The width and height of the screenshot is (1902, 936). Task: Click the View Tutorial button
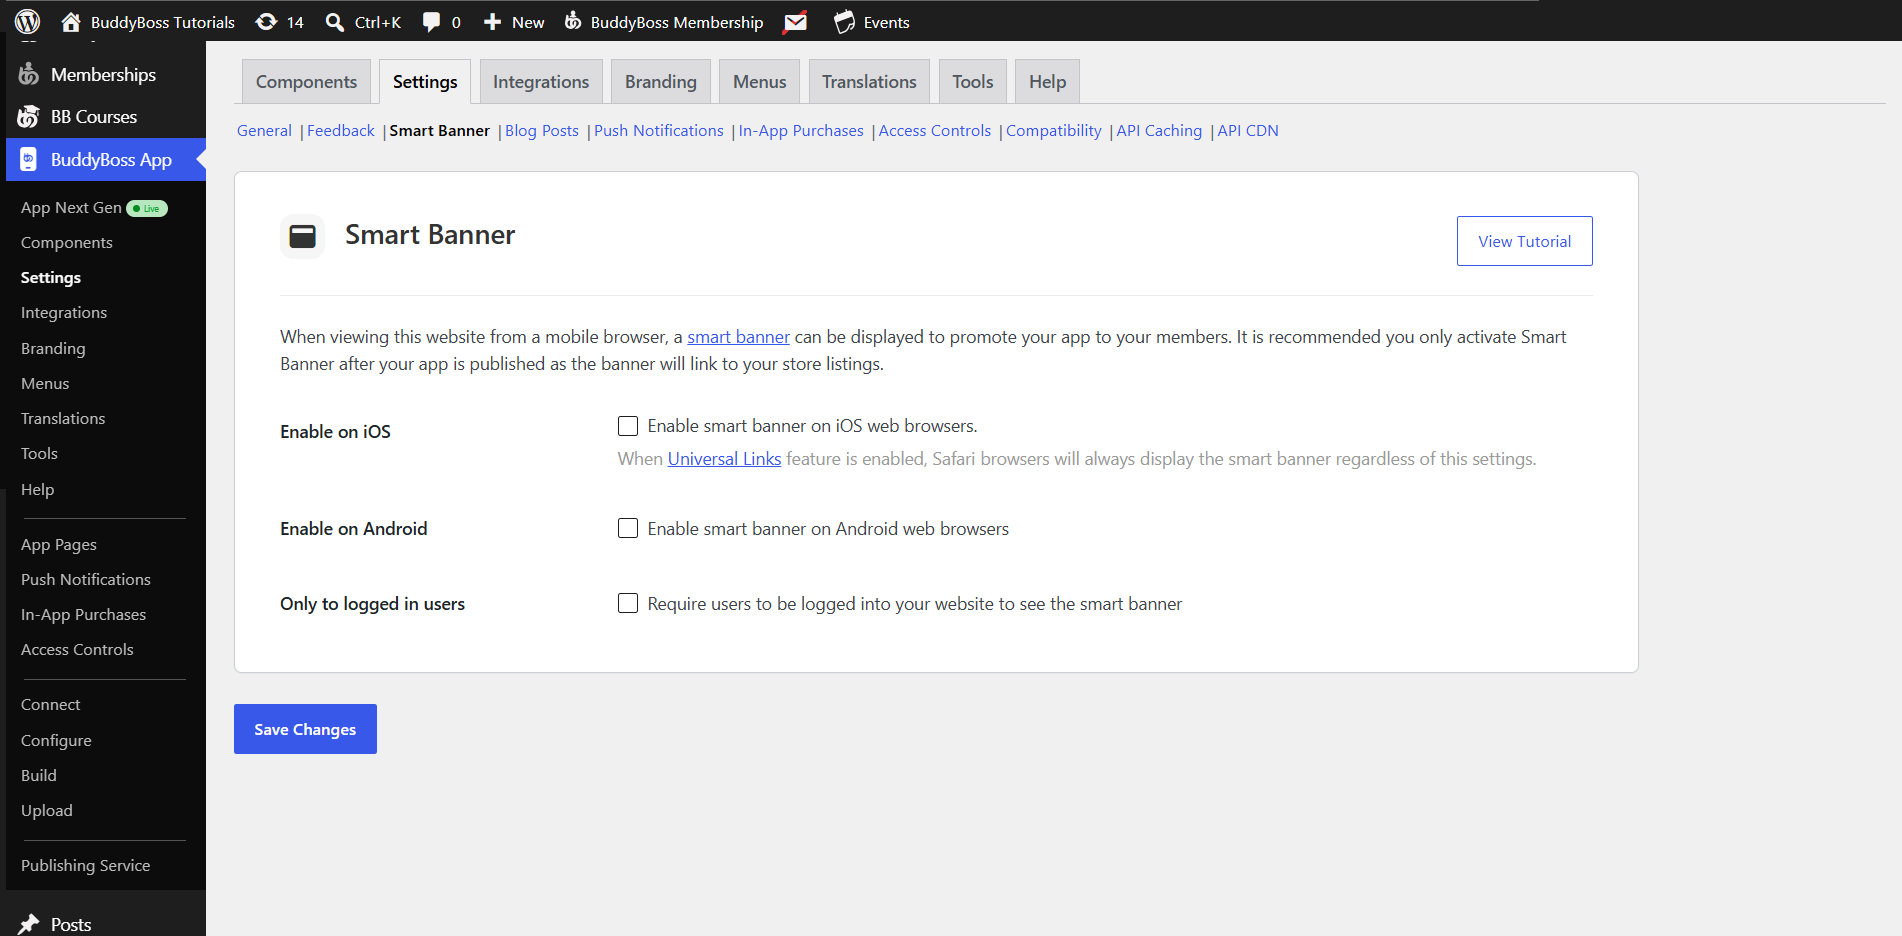pos(1524,241)
